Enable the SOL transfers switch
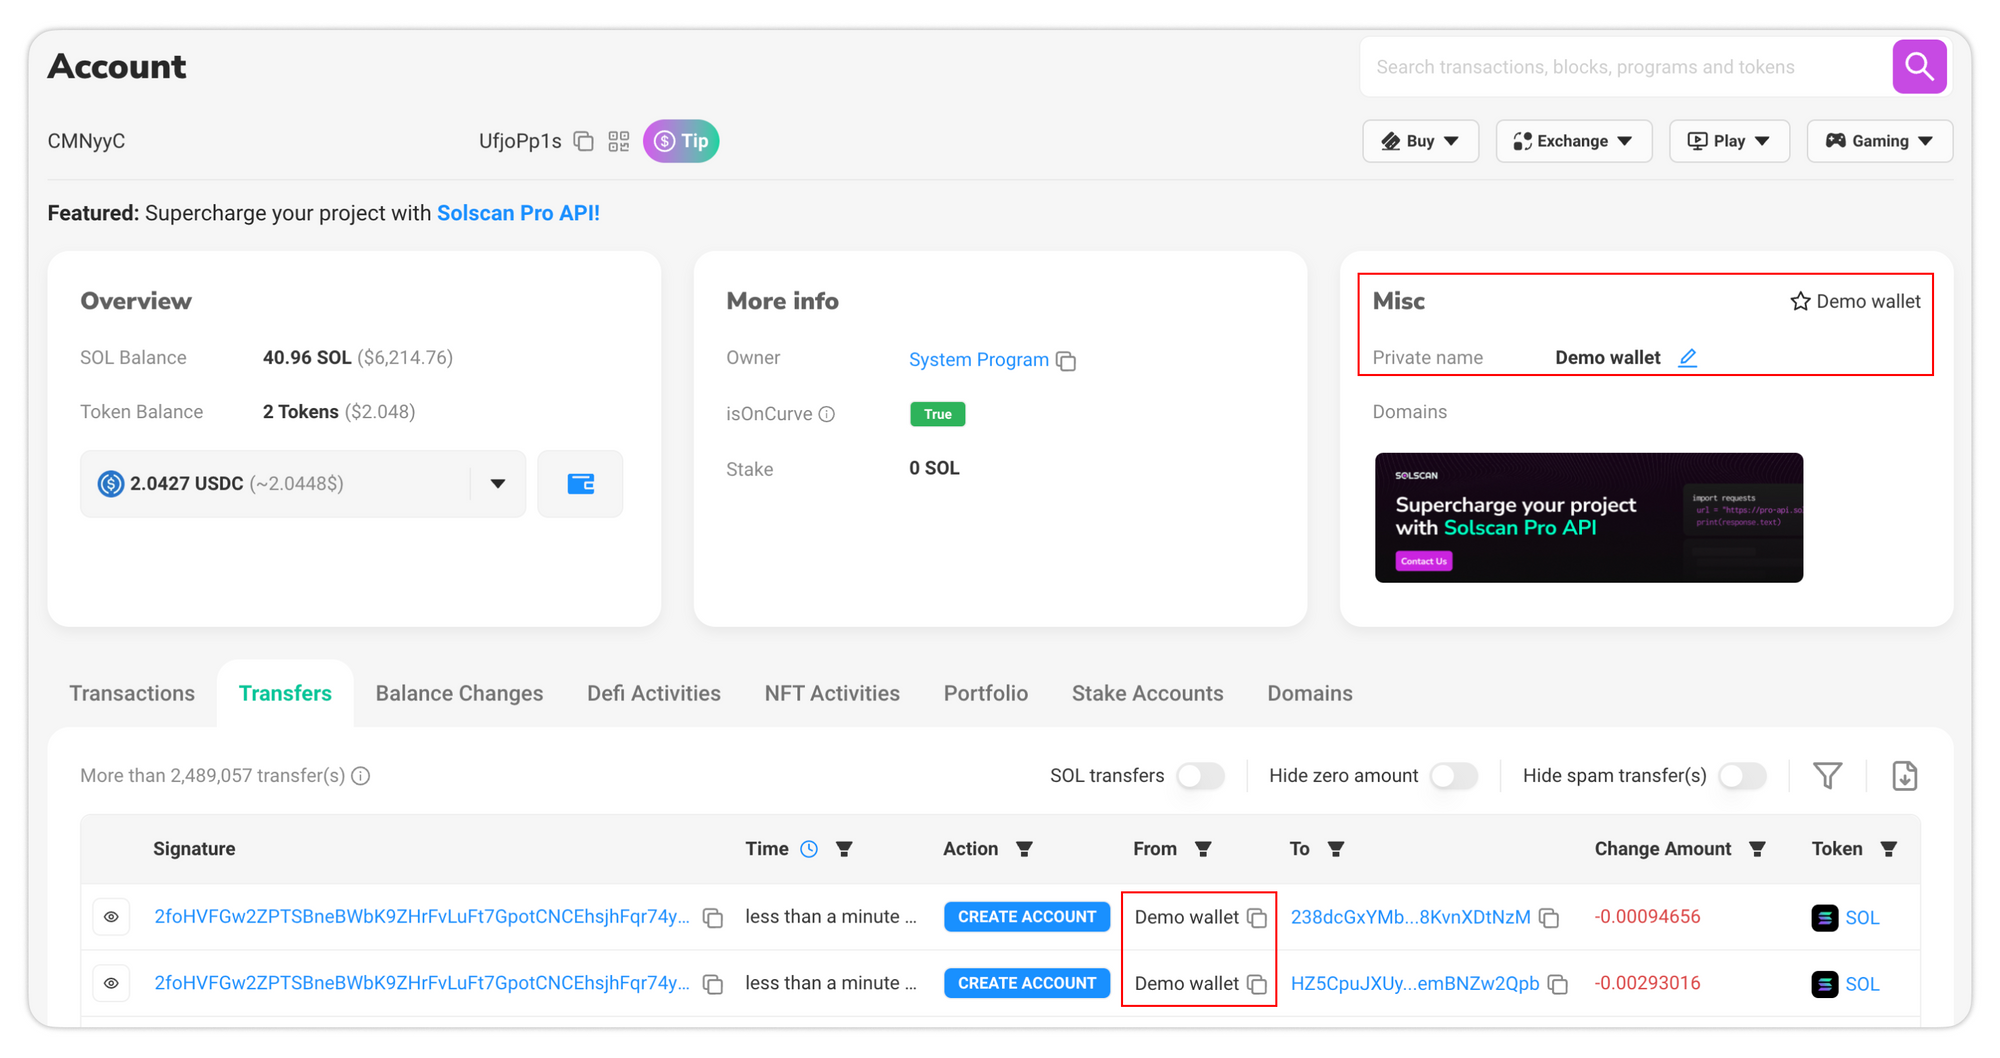The width and height of the screenshot is (2000, 1058). (x=1200, y=776)
